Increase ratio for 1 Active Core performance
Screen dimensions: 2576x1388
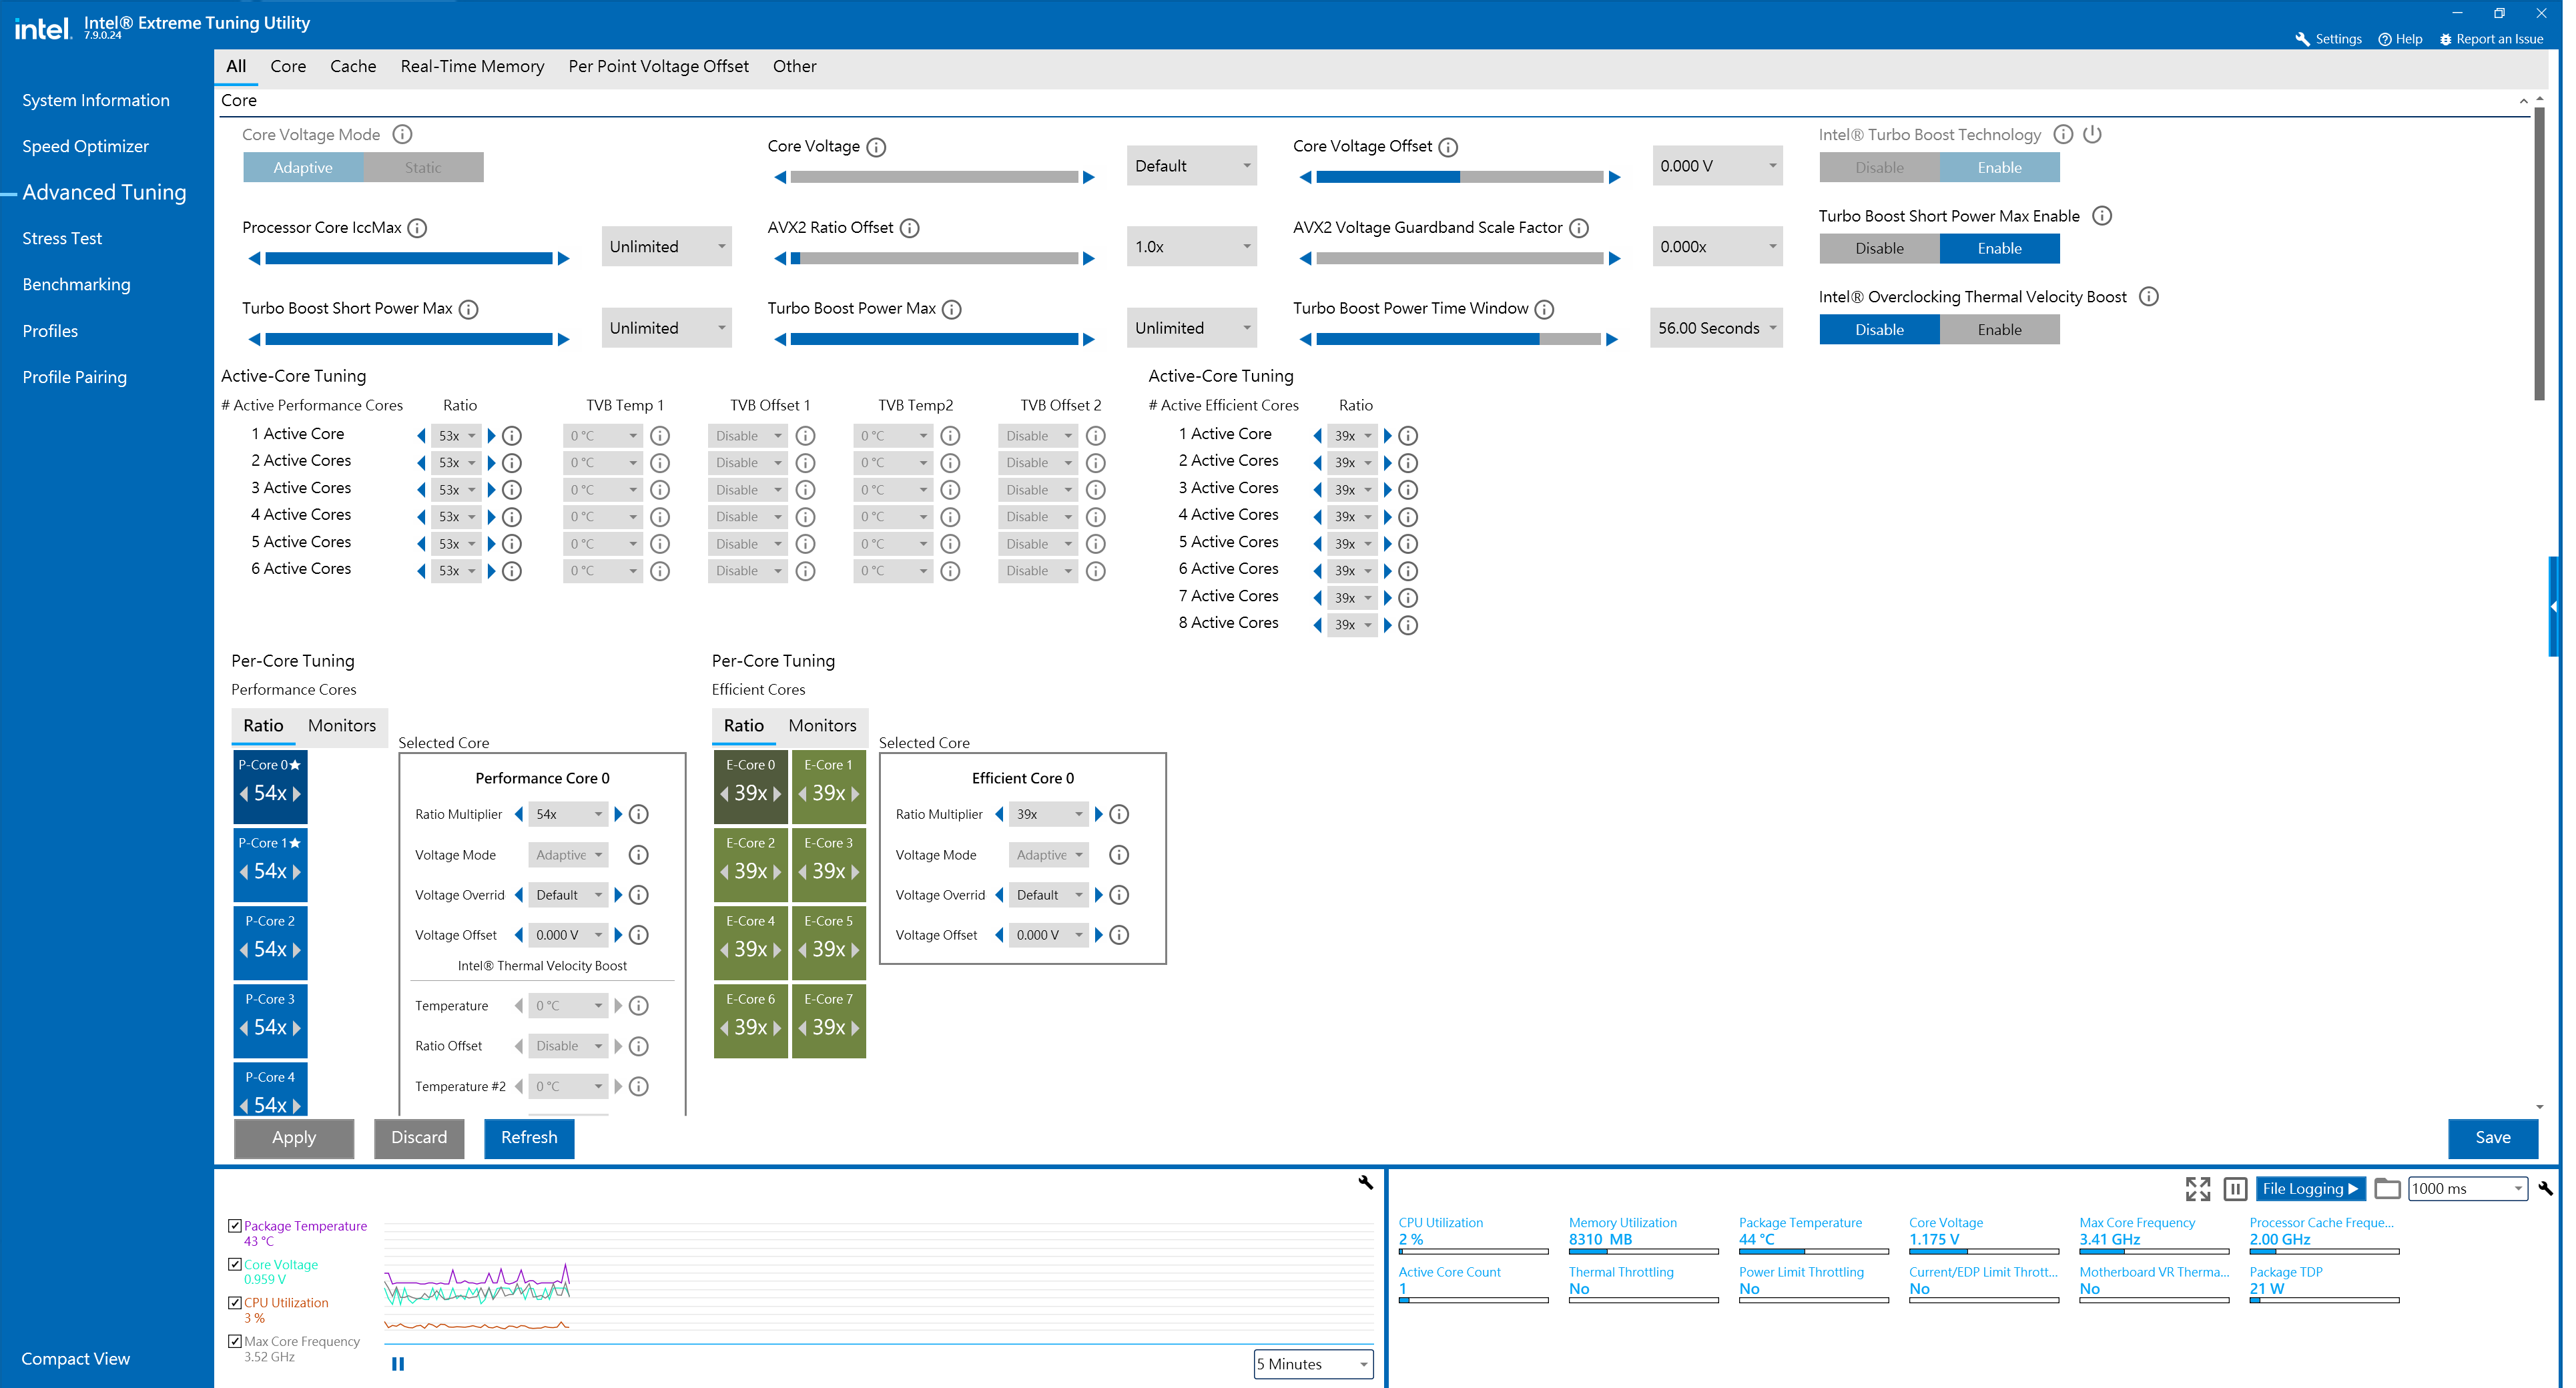(491, 436)
